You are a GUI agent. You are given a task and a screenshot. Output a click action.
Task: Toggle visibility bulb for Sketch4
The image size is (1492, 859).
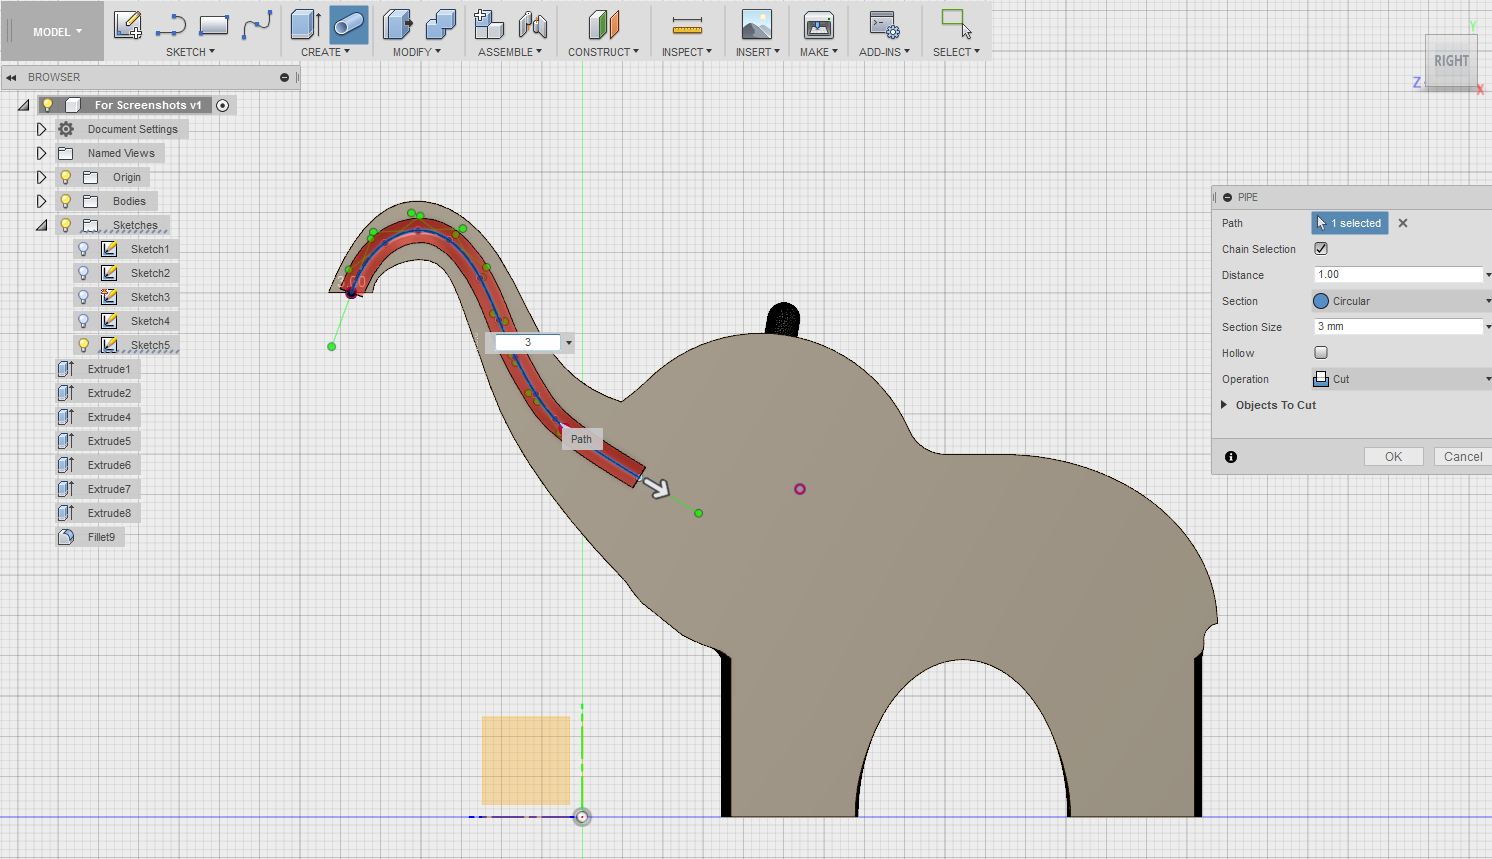84,321
